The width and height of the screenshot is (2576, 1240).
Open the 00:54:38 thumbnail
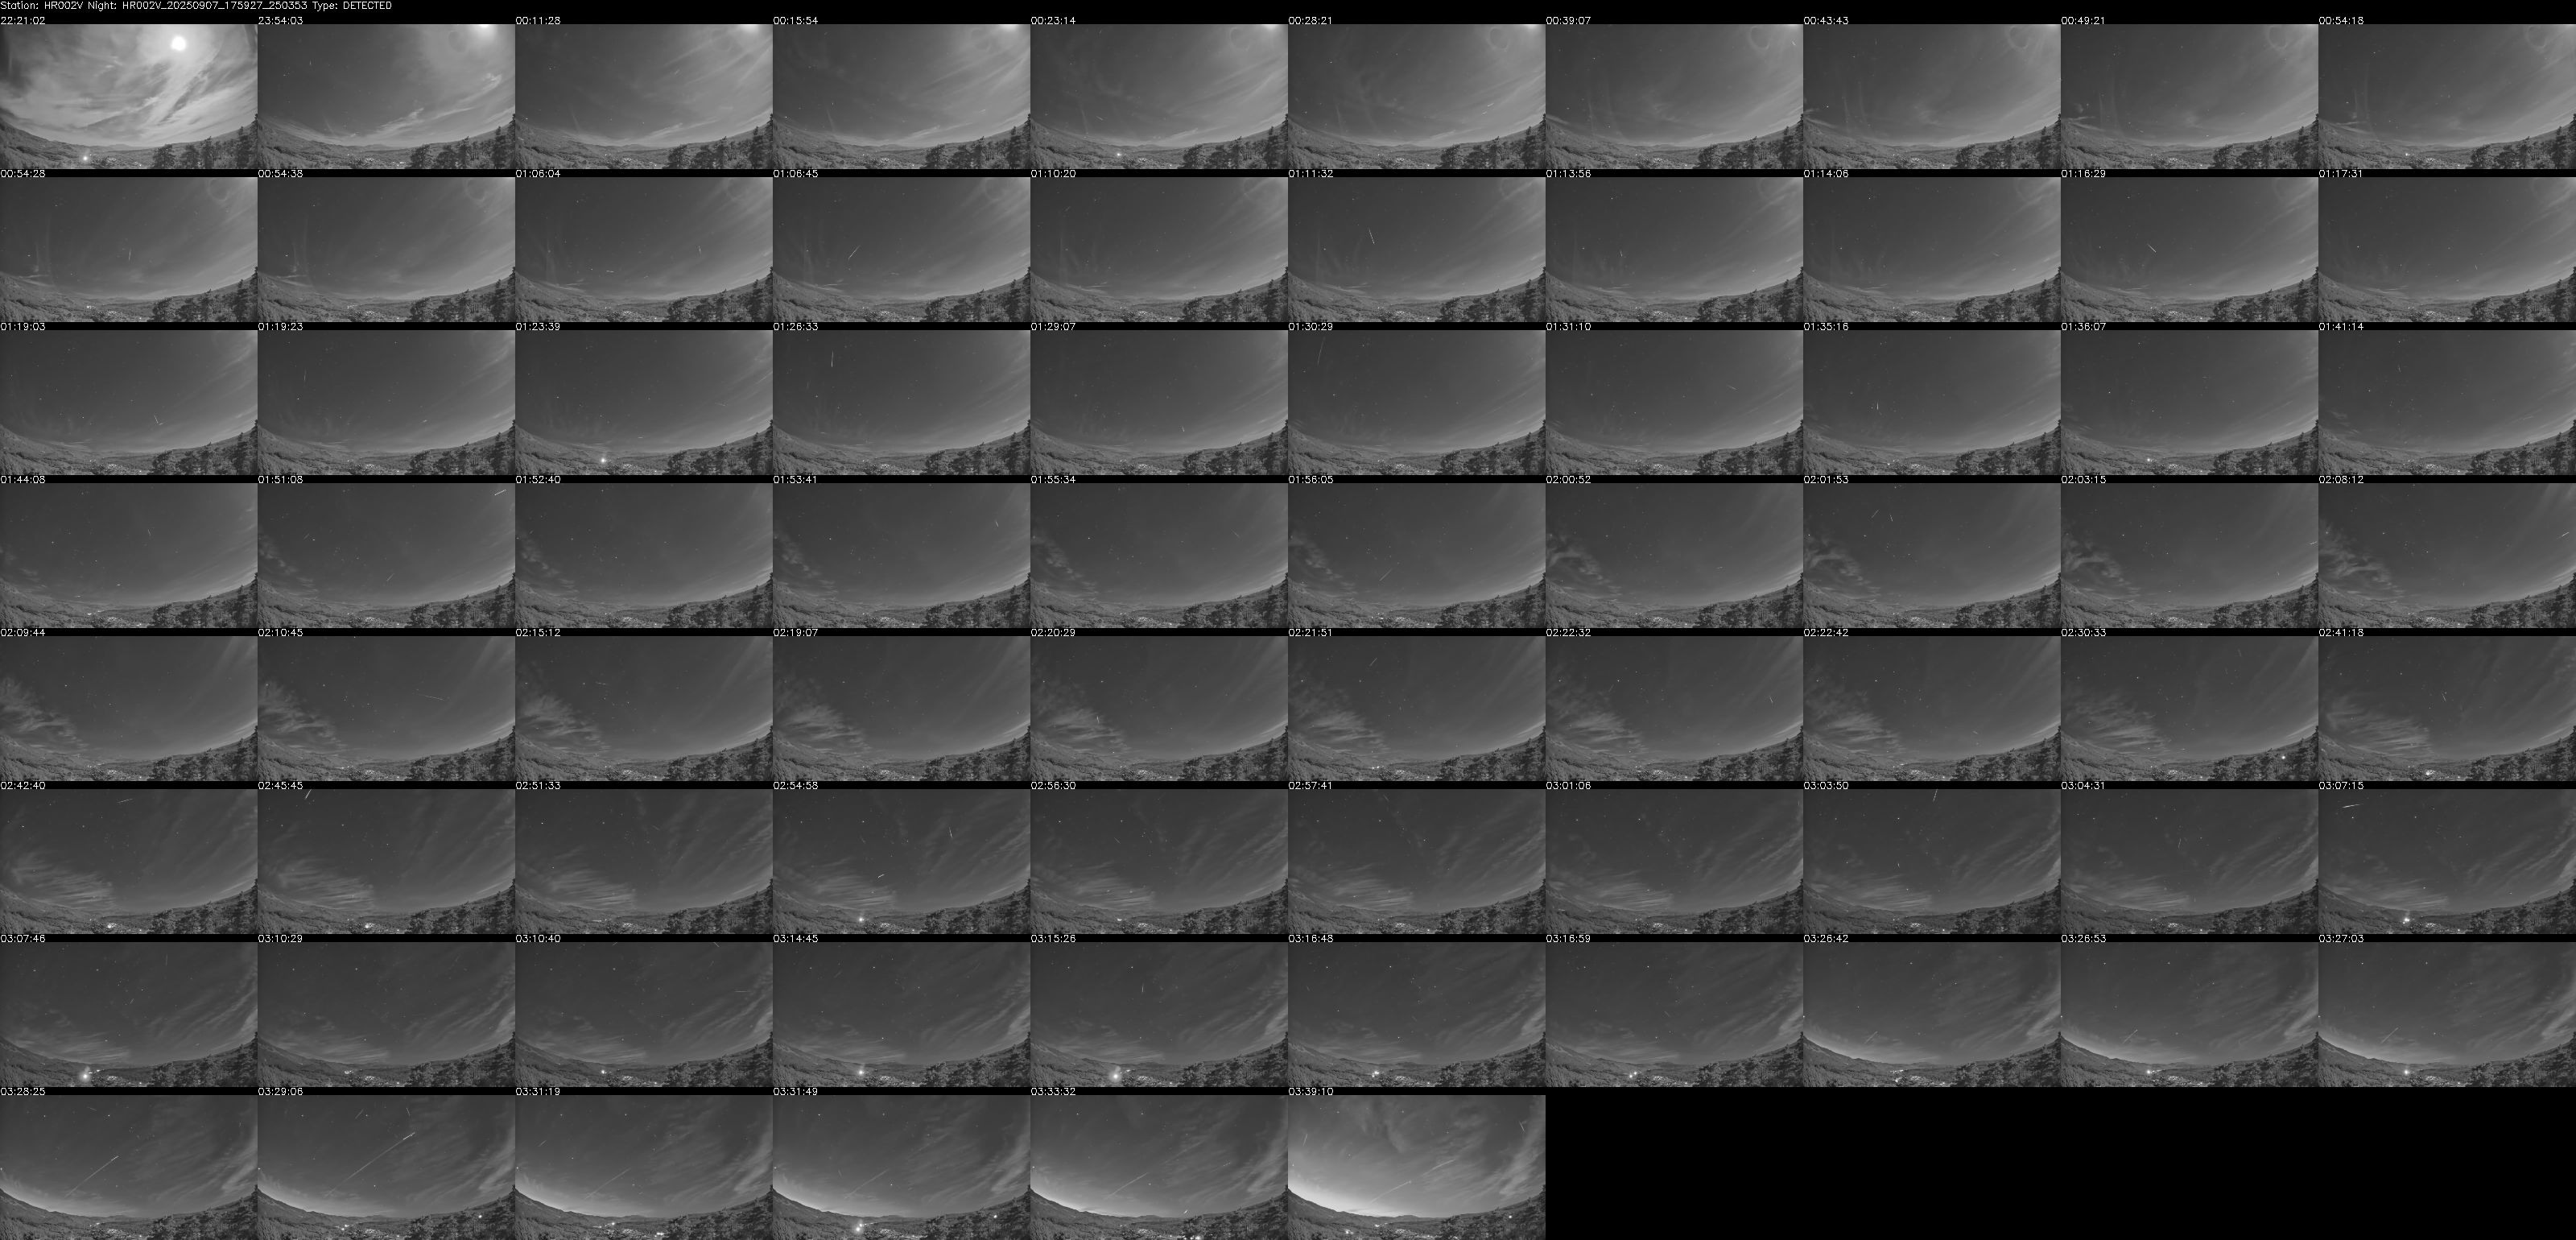(x=386, y=249)
